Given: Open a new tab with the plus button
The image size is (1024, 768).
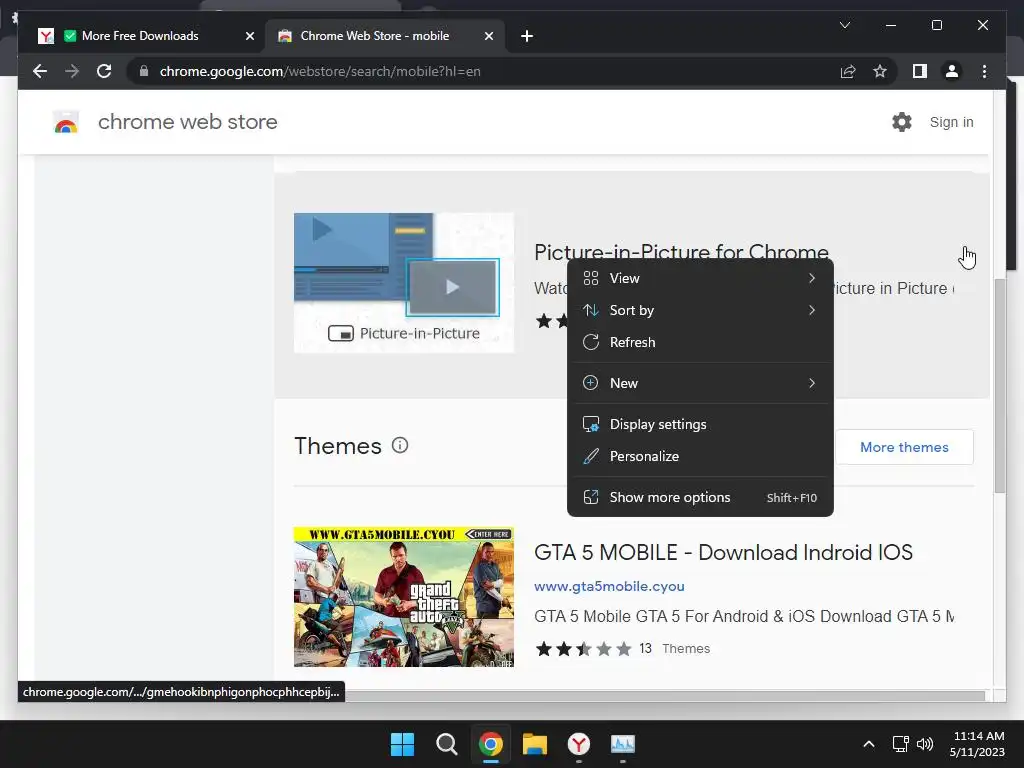Looking at the screenshot, I should pyautogui.click(x=527, y=36).
